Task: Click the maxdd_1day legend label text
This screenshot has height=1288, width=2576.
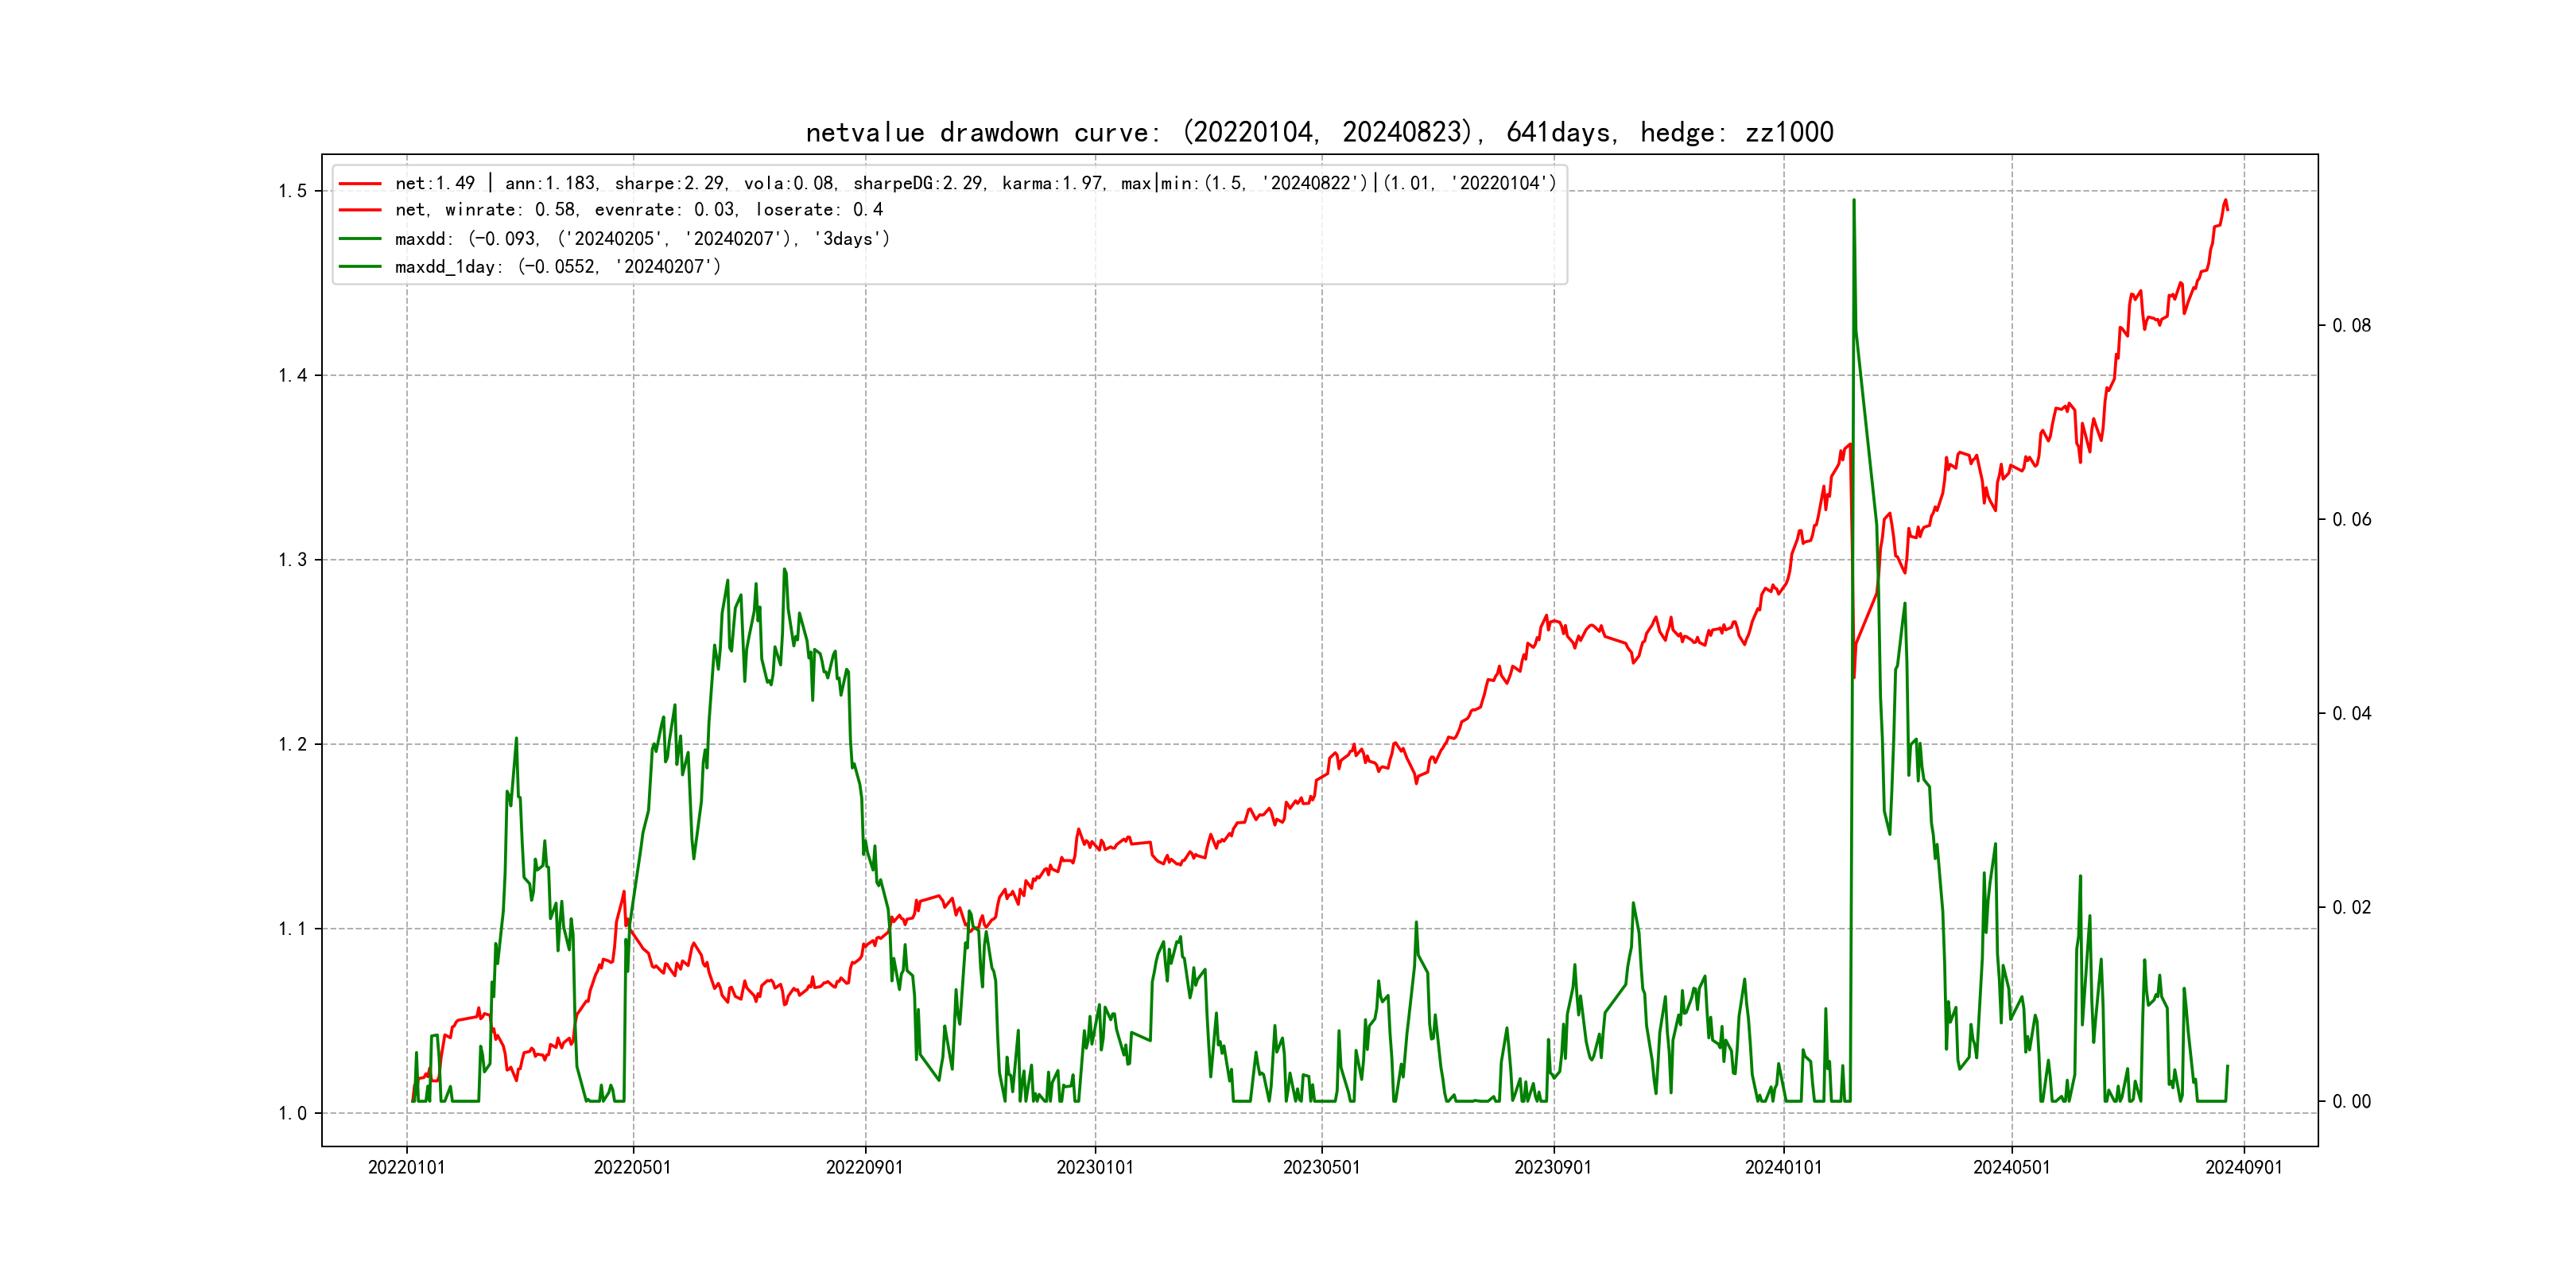Action: click(557, 267)
